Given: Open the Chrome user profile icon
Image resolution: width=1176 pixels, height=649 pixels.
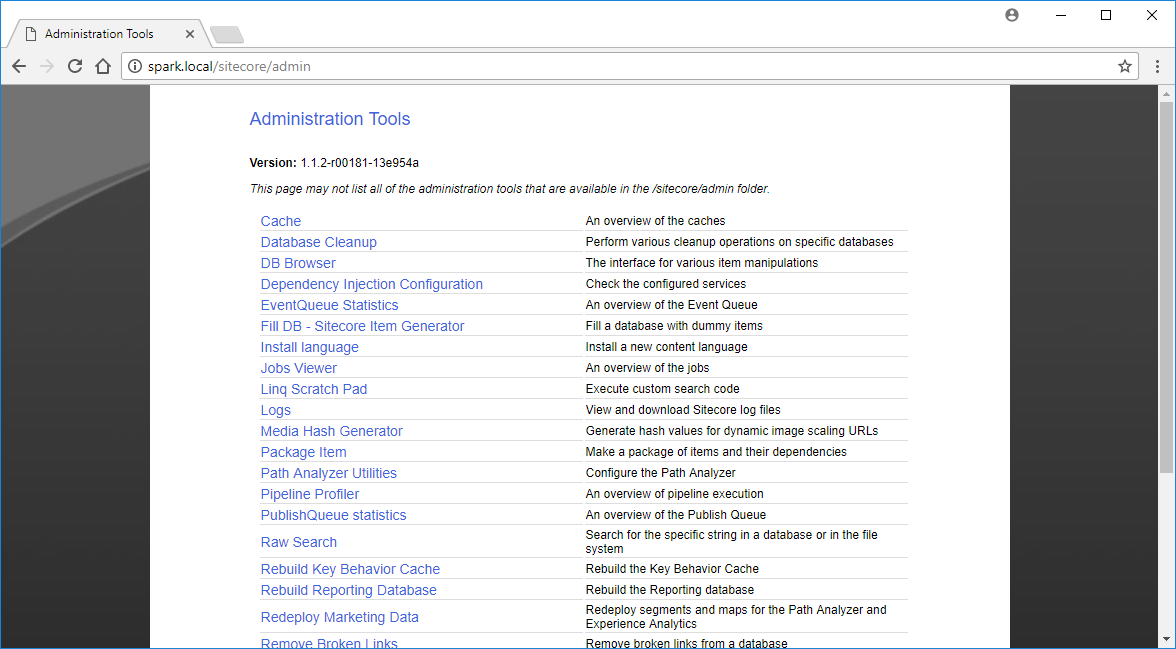Looking at the screenshot, I should (x=1012, y=15).
